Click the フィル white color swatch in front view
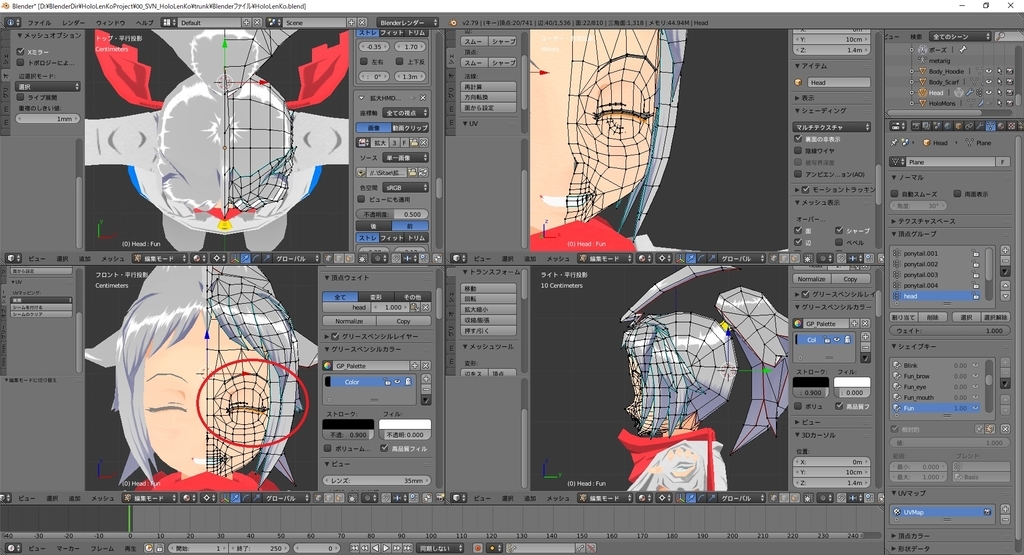 coord(404,424)
